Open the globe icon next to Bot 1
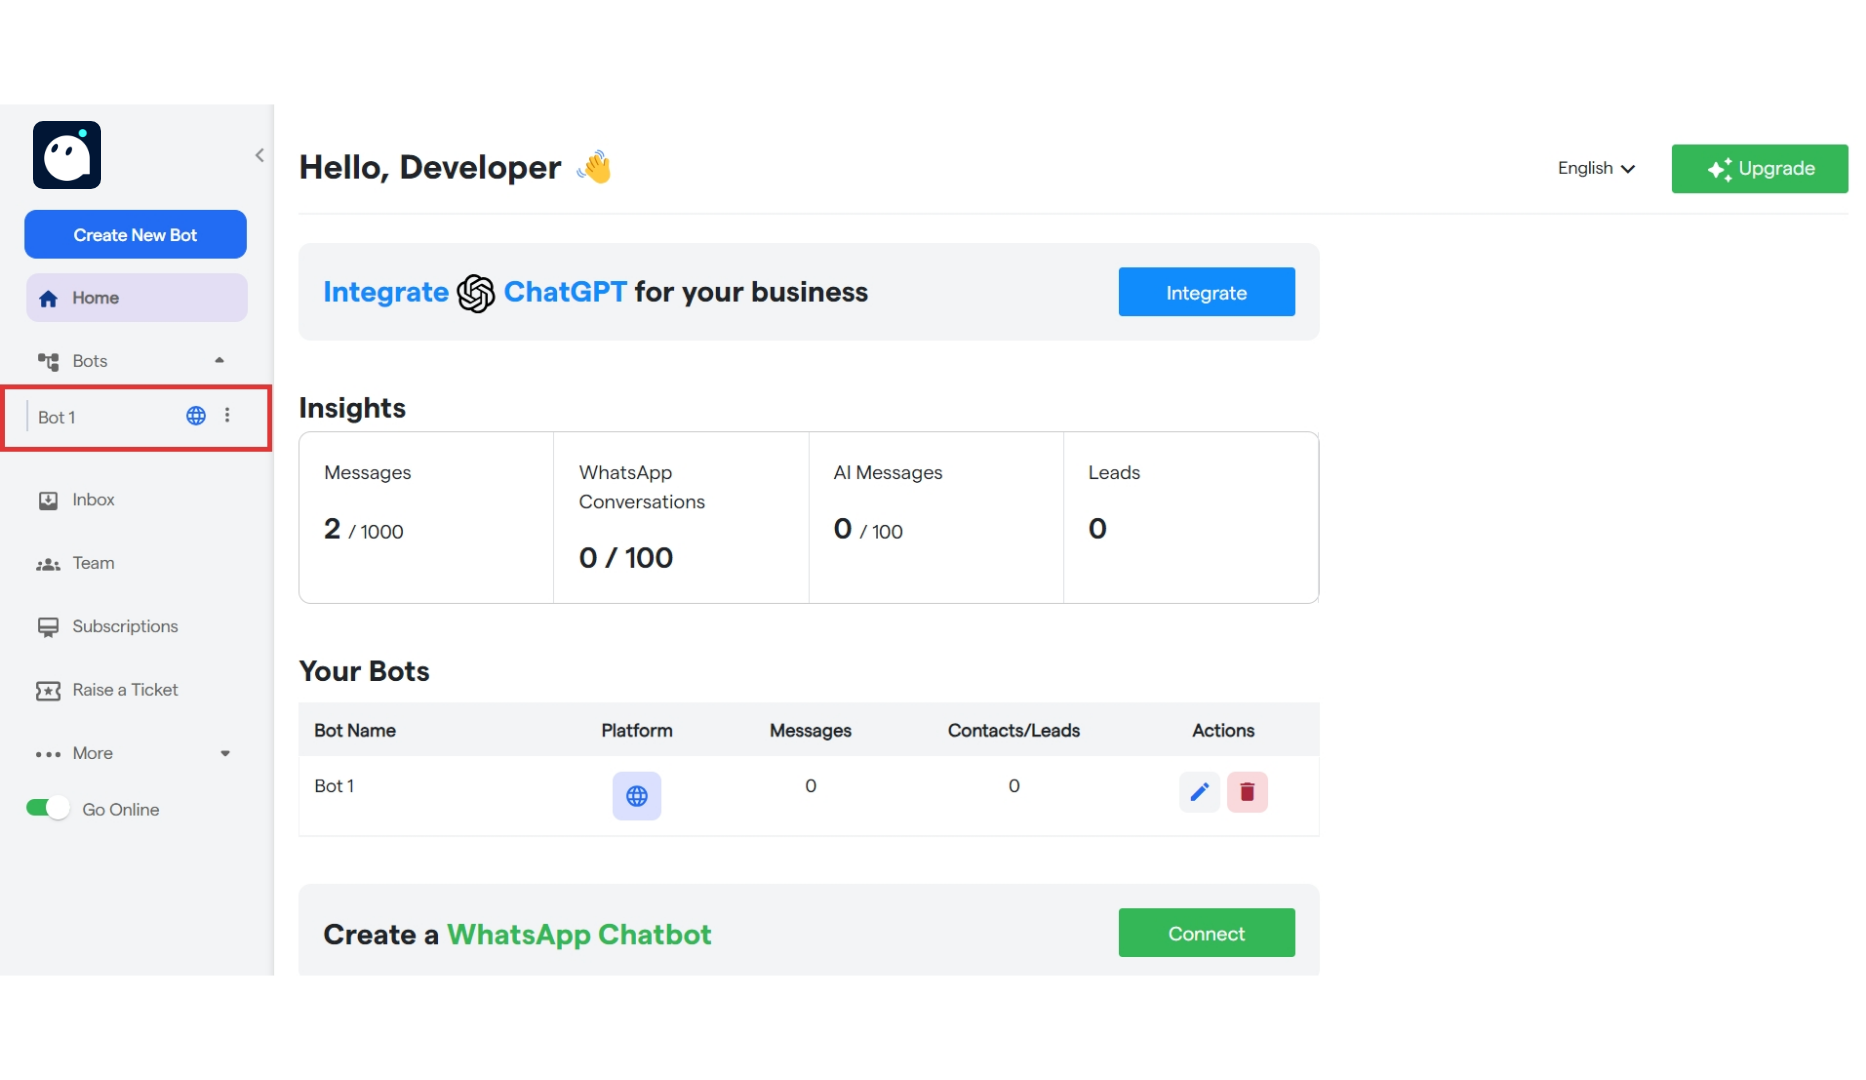1866x1080 pixels. pos(195,415)
